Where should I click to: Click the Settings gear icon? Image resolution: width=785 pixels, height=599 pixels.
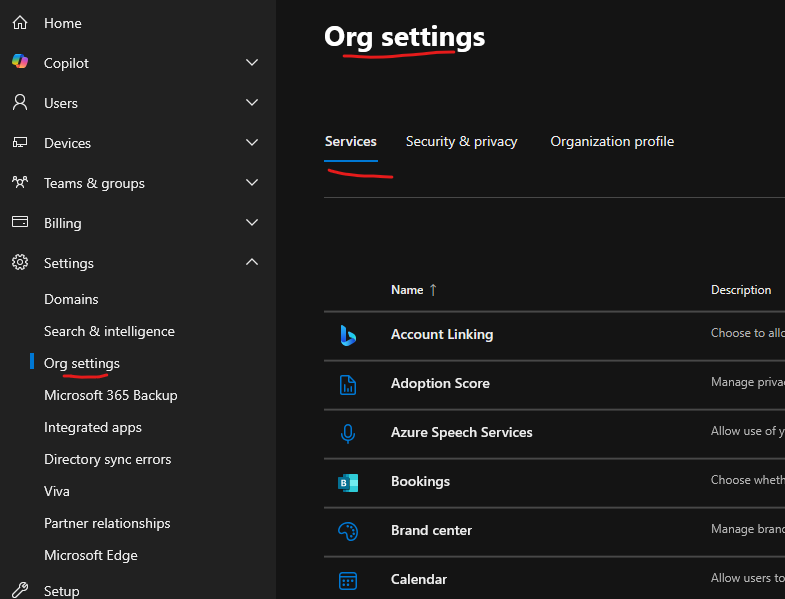pyautogui.click(x=20, y=262)
